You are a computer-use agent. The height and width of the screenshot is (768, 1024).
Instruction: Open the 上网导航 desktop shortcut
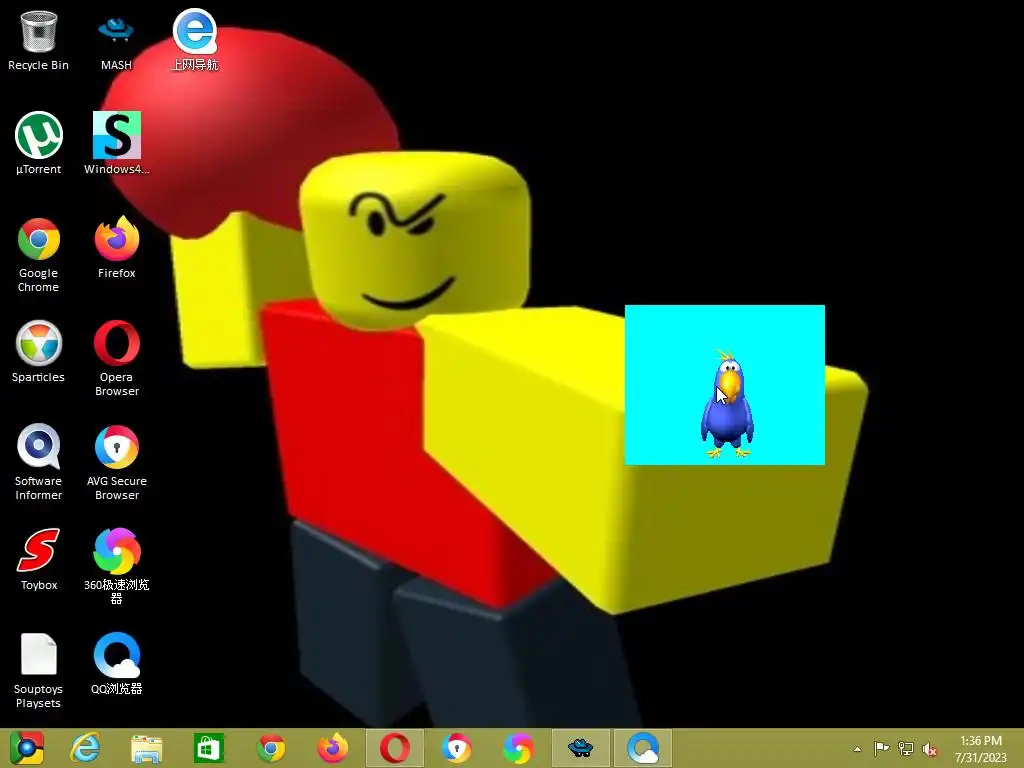[x=195, y=40]
